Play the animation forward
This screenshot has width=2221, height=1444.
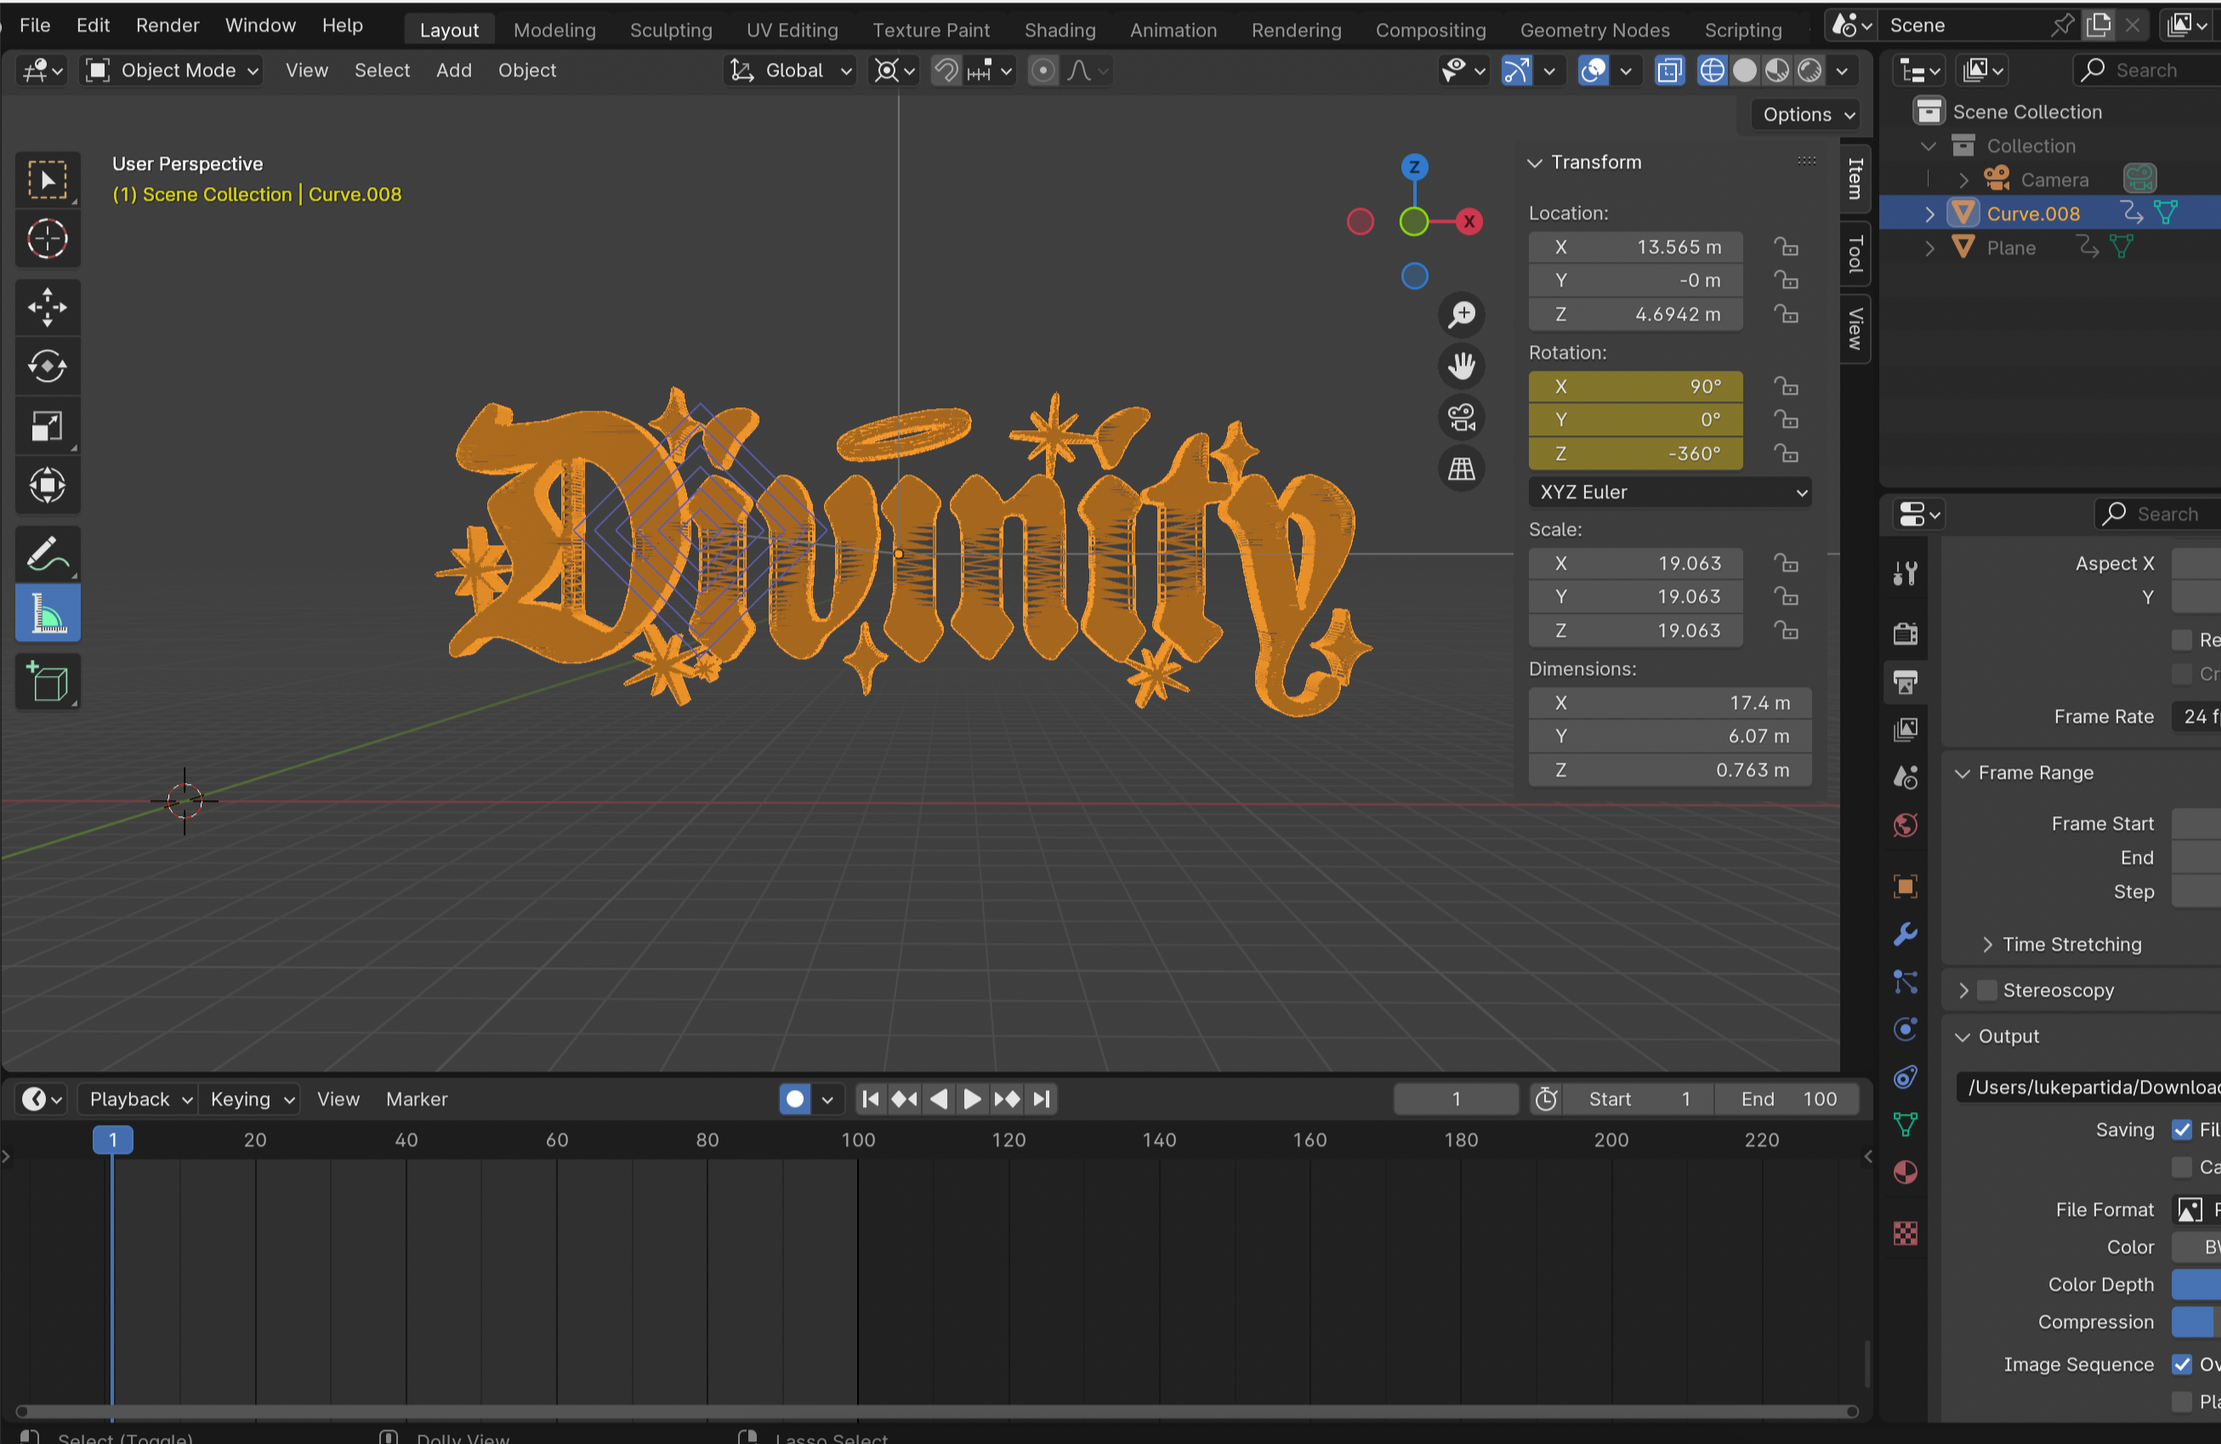coord(971,1099)
